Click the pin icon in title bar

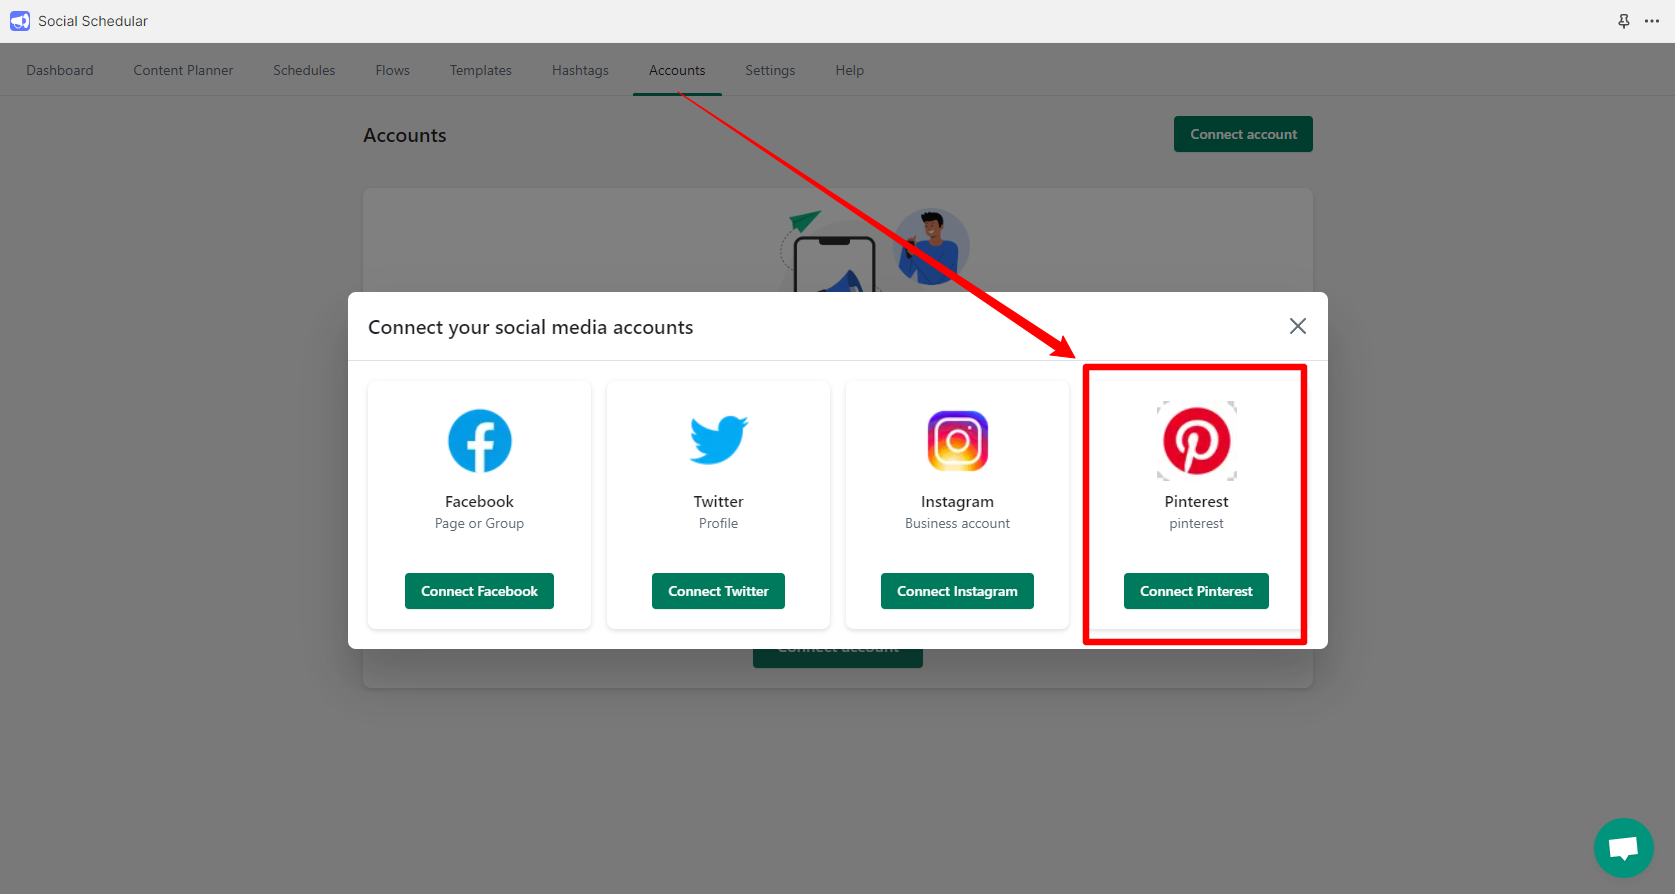1624,21
